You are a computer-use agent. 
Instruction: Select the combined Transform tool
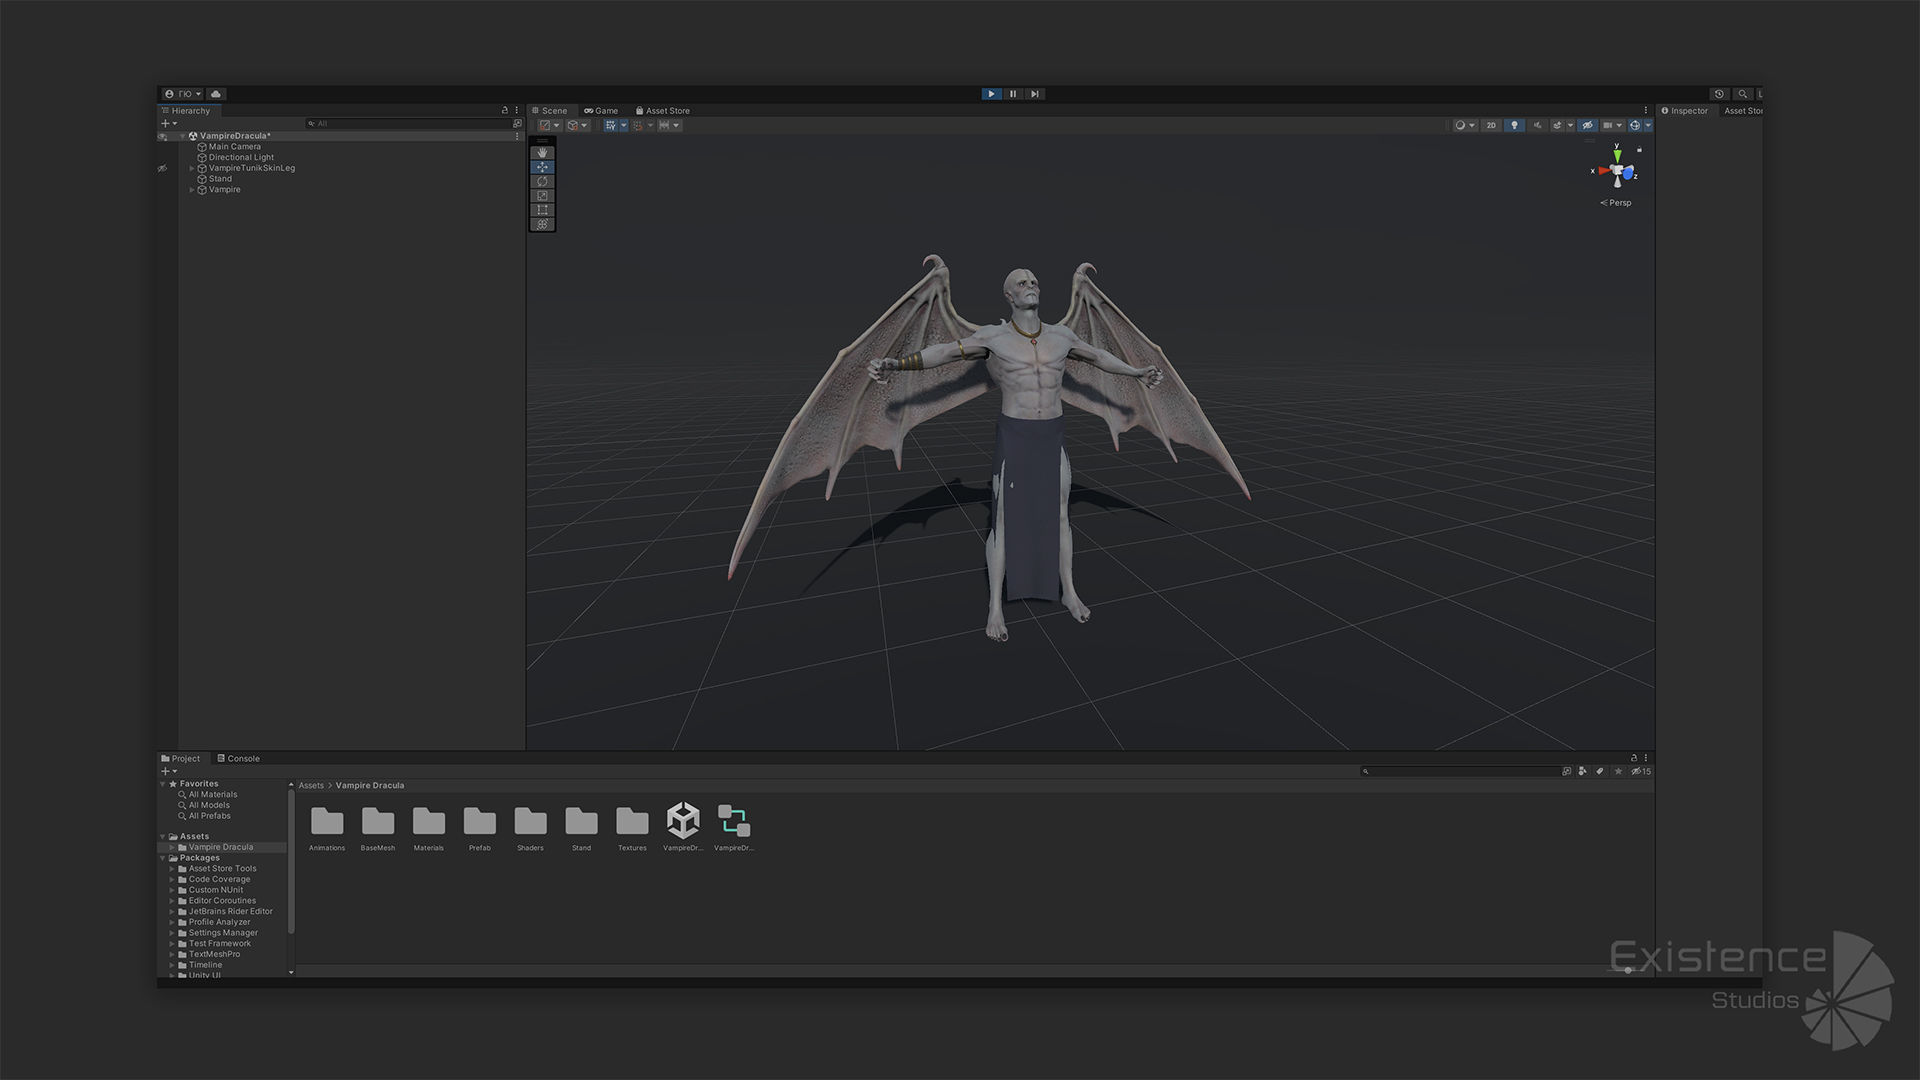pos(542,224)
